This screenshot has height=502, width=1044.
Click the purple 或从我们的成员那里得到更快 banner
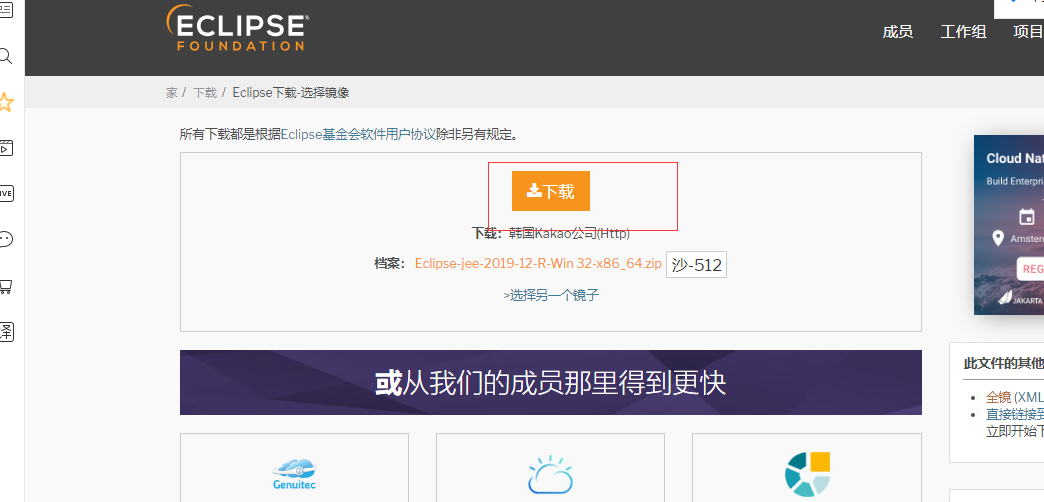pos(551,383)
